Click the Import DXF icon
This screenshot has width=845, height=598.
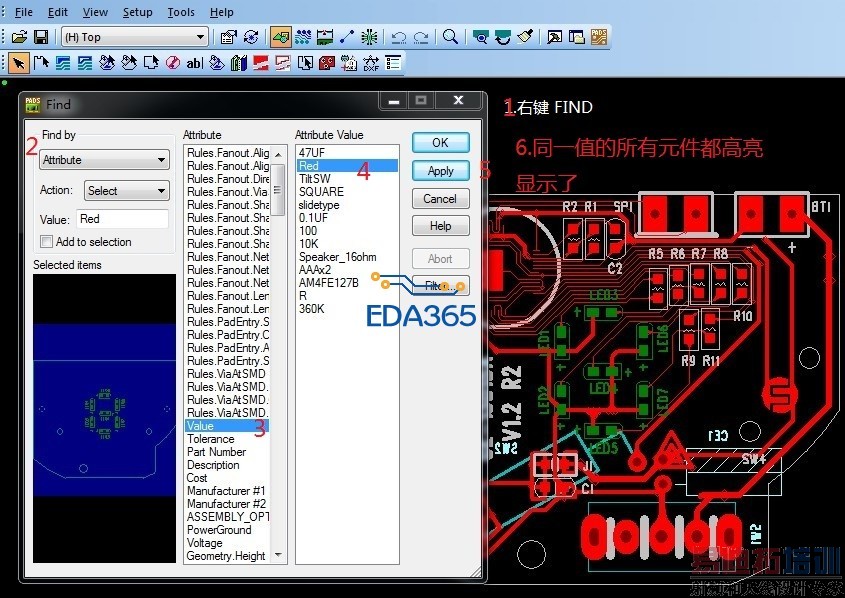[371, 64]
